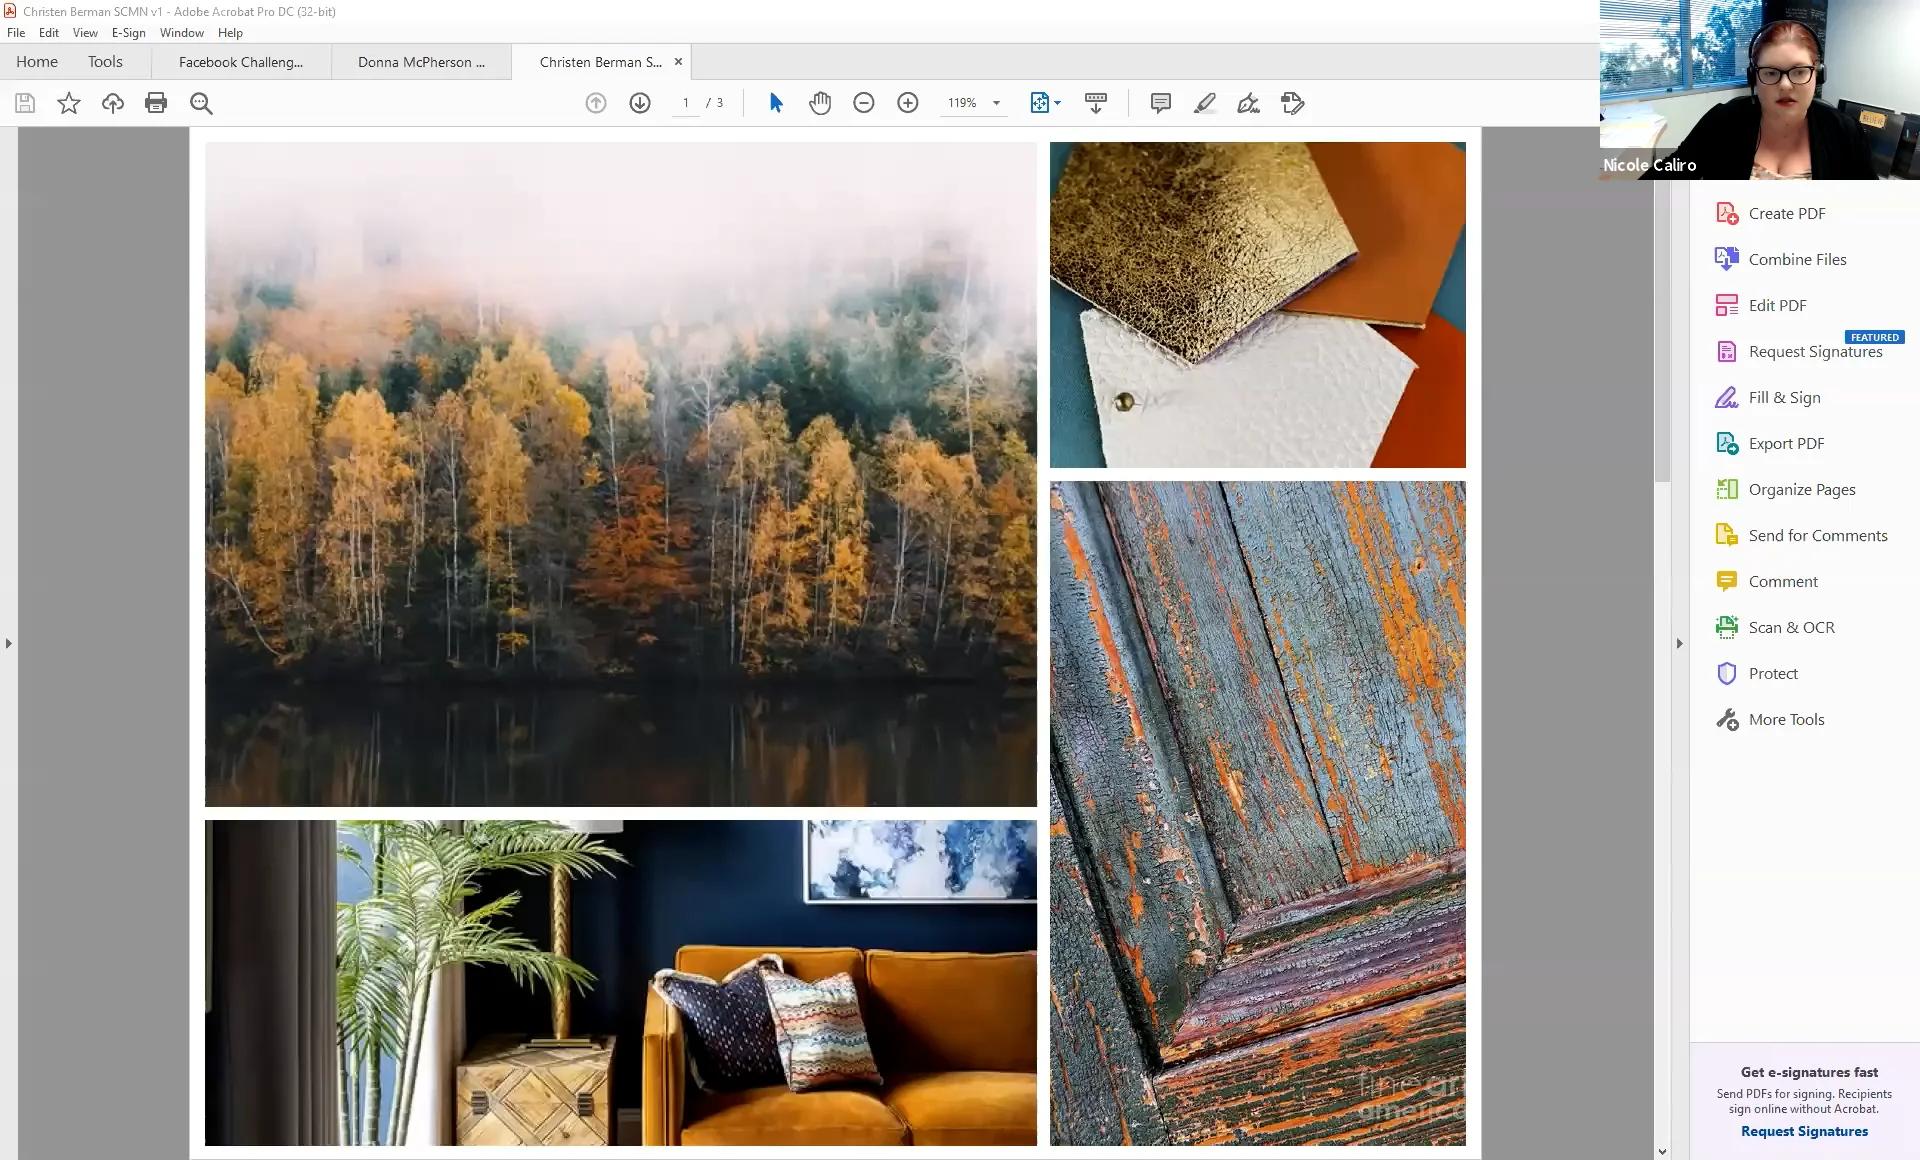Screen dimensions: 1920x1160
Task: Click the Request Signatures button
Action: (x=1803, y=1131)
